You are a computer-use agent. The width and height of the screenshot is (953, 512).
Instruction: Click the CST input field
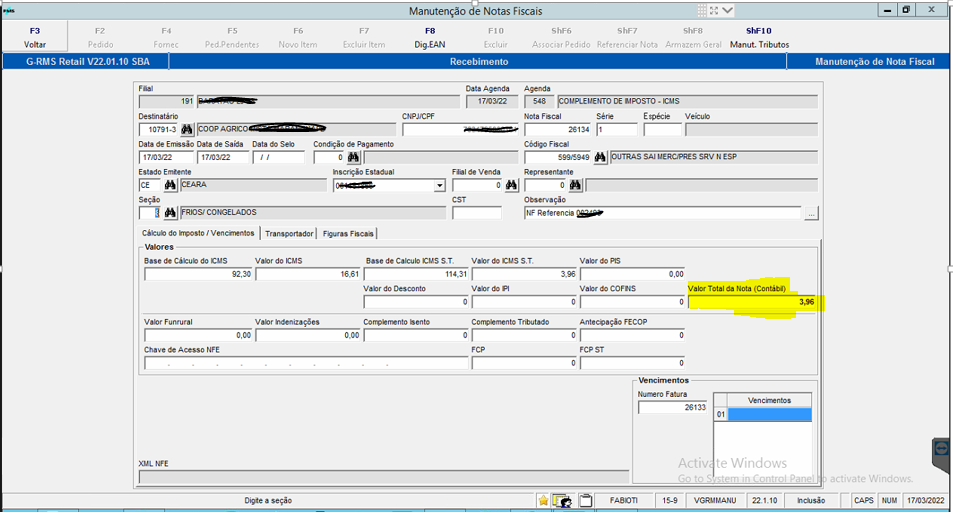476,213
